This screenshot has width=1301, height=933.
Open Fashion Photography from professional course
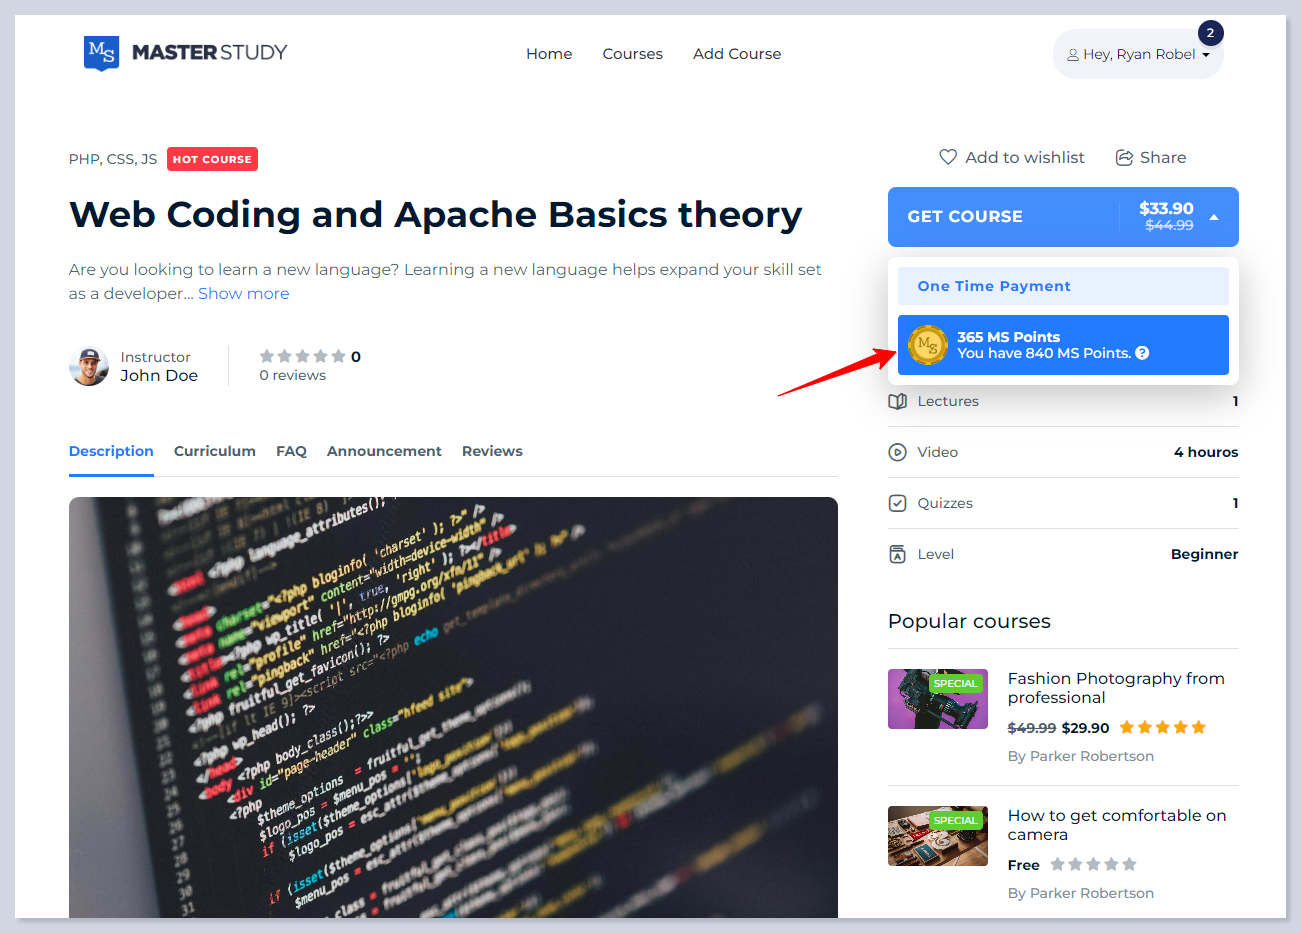pyautogui.click(x=1115, y=688)
